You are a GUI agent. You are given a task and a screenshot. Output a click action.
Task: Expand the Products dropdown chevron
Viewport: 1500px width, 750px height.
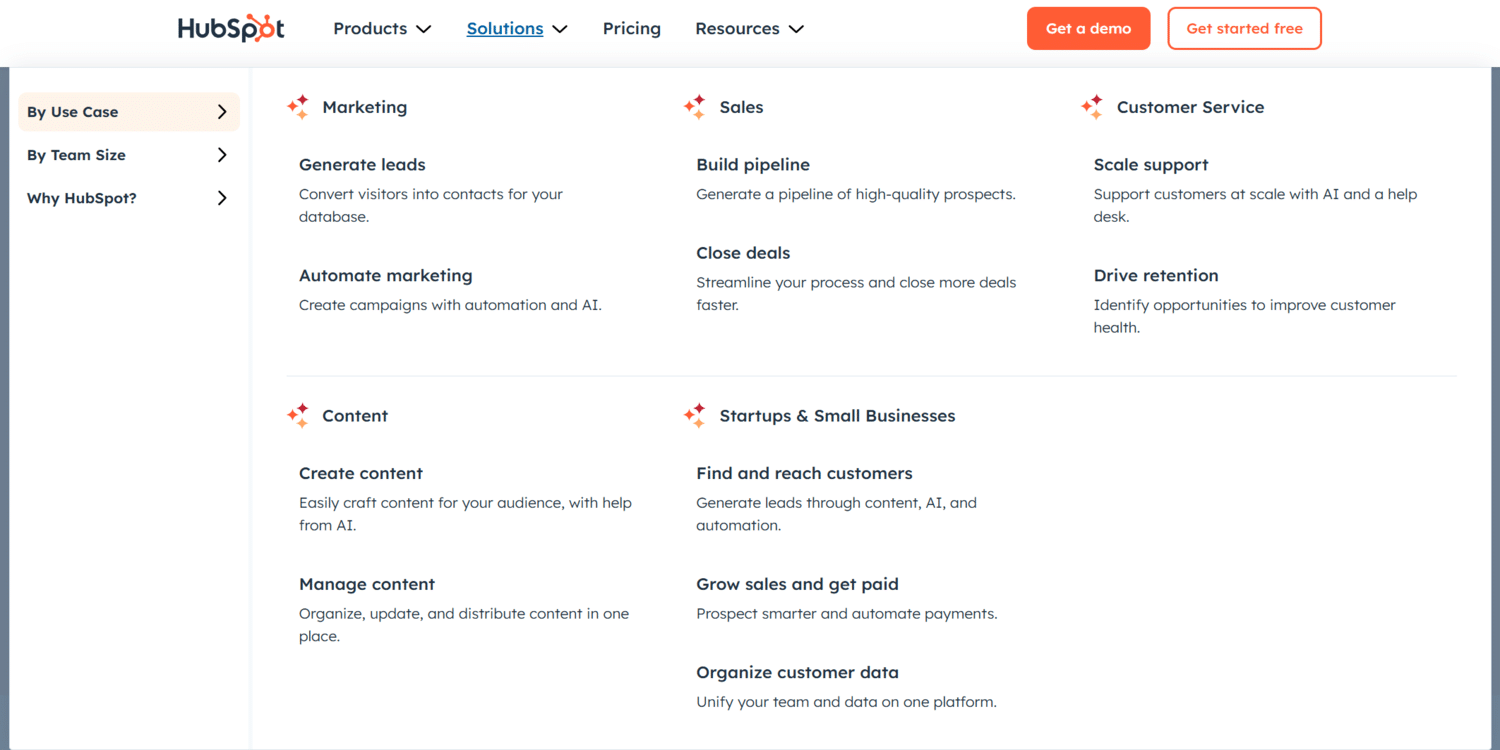[x=424, y=29]
